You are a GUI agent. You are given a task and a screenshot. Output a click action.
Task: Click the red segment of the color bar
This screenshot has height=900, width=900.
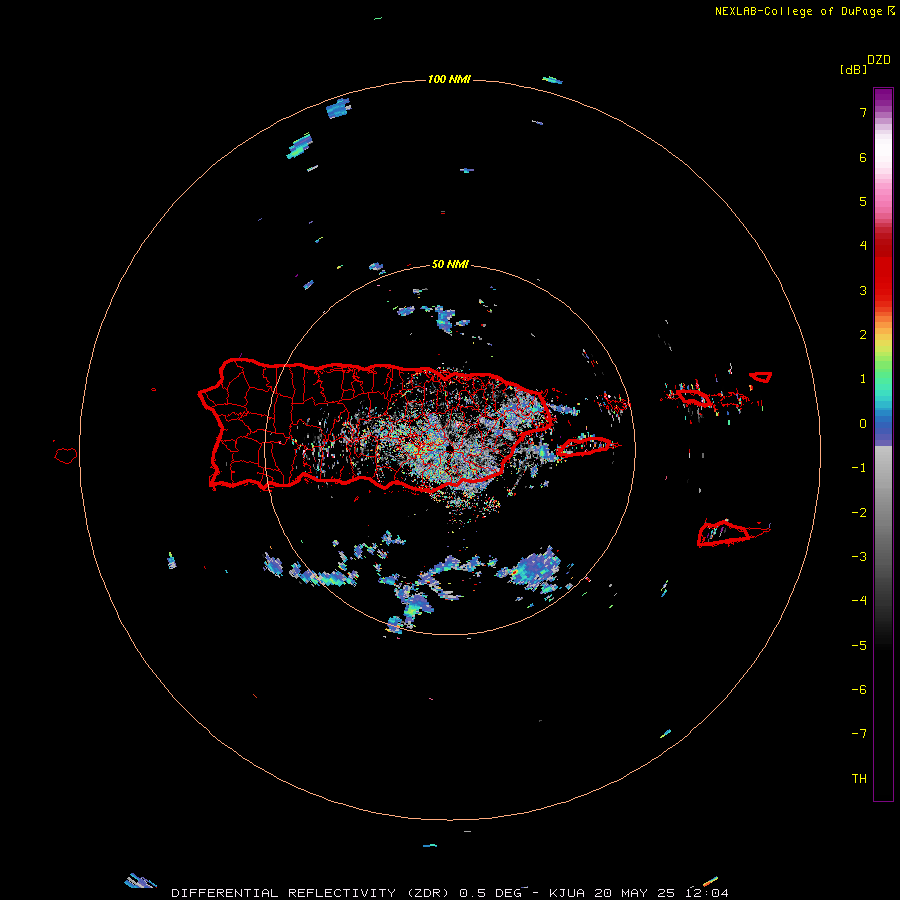[883, 270]
